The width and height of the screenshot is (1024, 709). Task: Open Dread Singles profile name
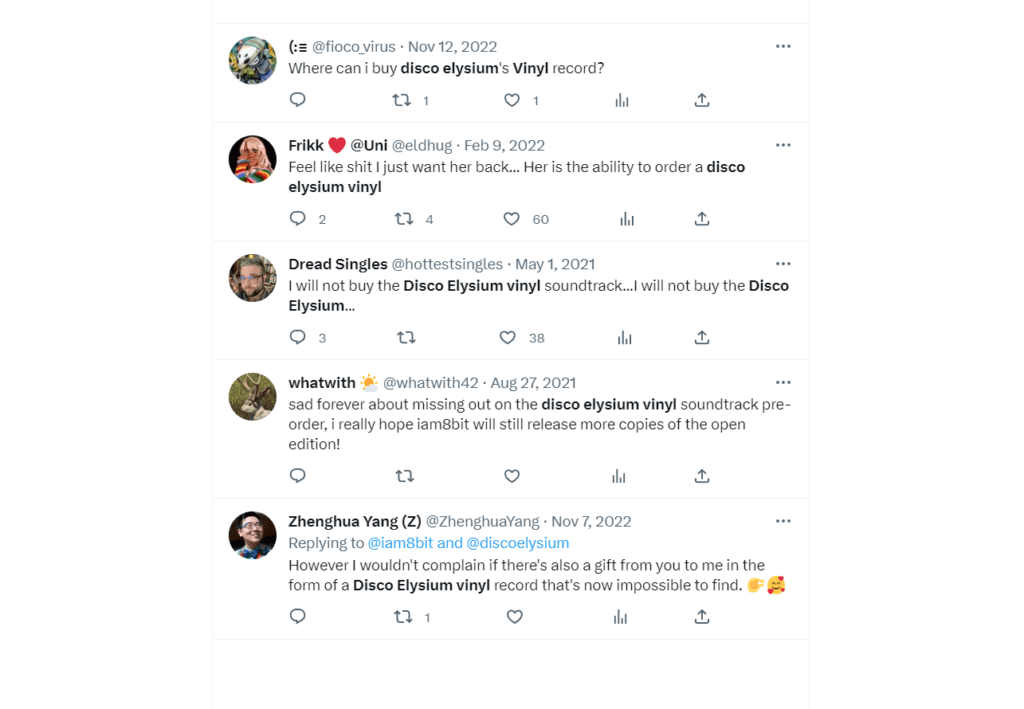(x=338, y=264)
